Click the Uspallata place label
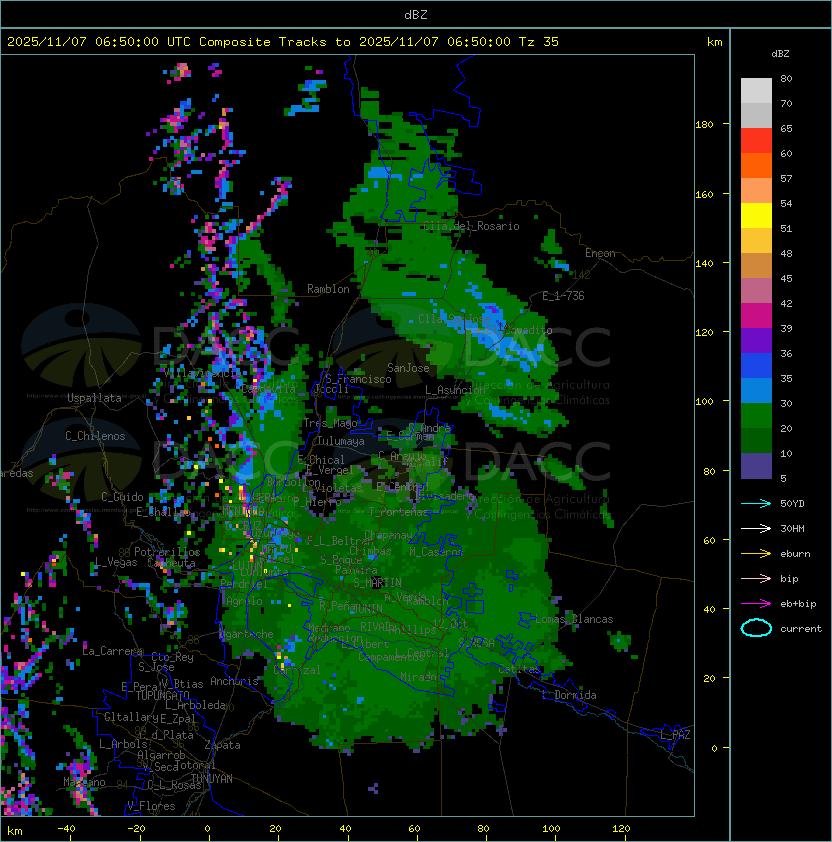Image resolution: width=832 pixels, height=842 pixels. coord(94,398)
